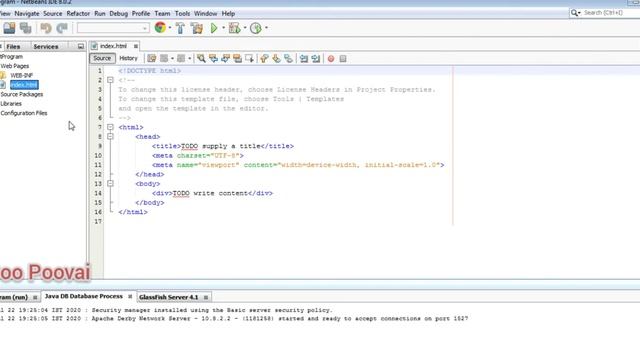
Task: Click the Build Project hammer icon
Action: pyautogui.click(x=180, y=28)
